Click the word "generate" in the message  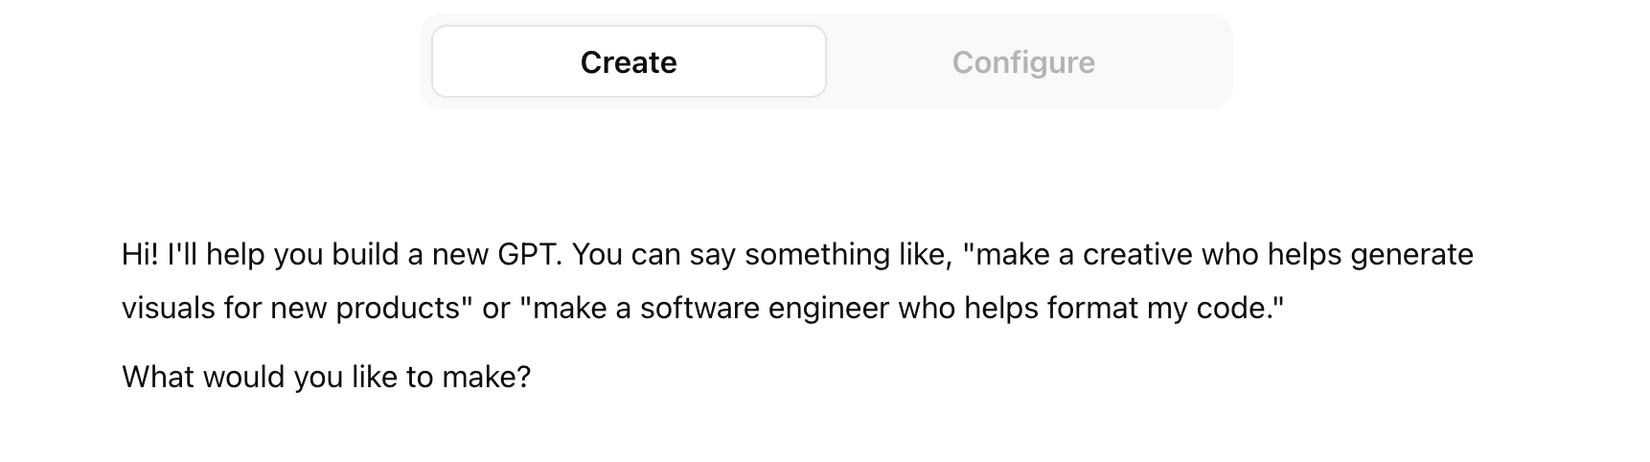(x=1411, y=255)
